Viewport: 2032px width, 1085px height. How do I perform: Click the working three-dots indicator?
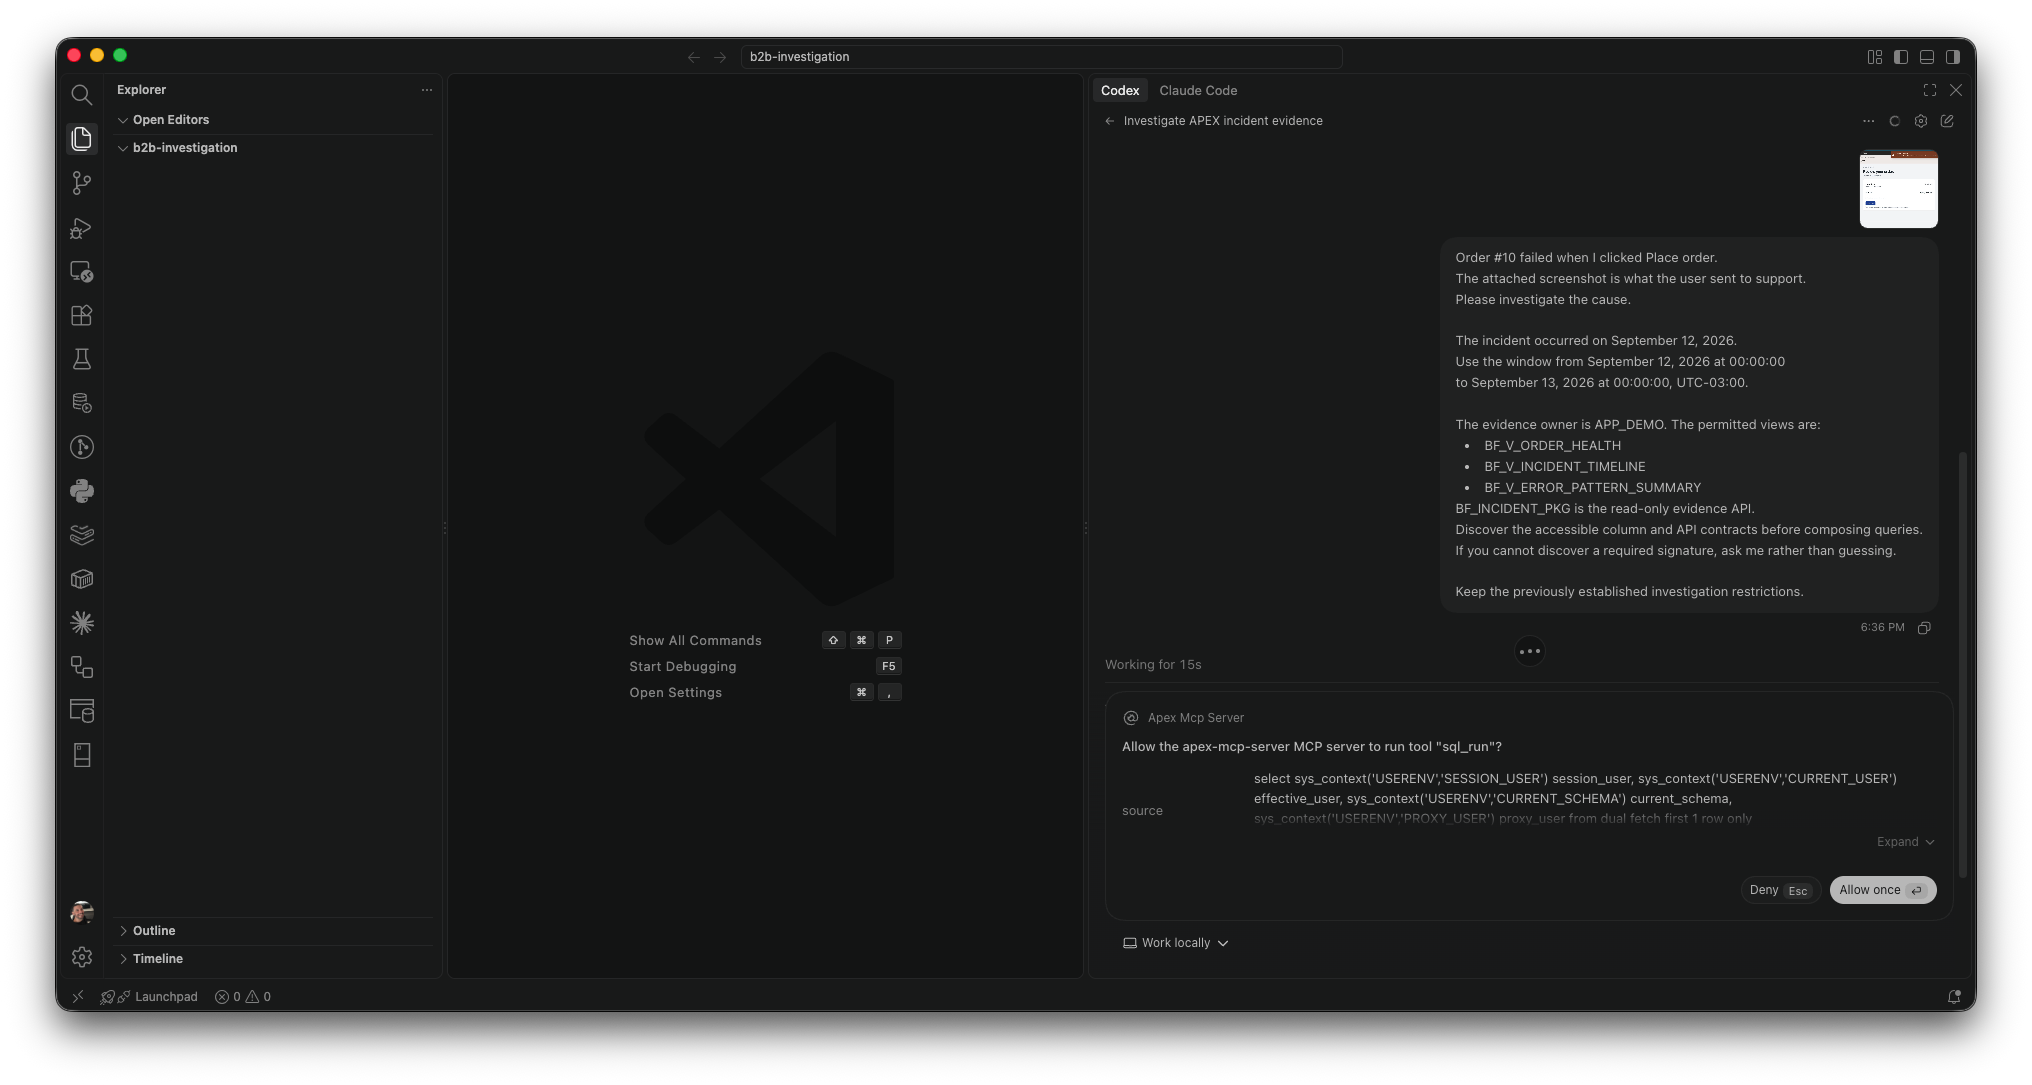pos(1530,652)
